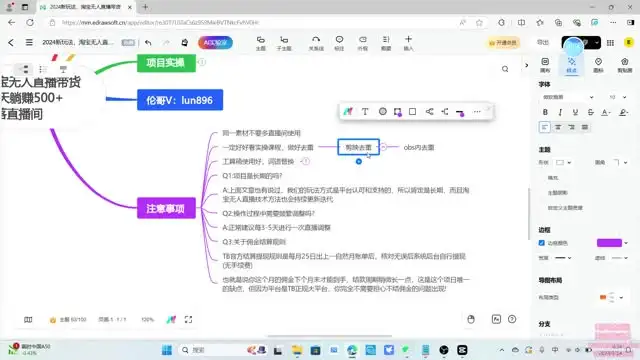Add a boundary (外框)
This screenshot has height=360, width=640.
click(362, 43)
